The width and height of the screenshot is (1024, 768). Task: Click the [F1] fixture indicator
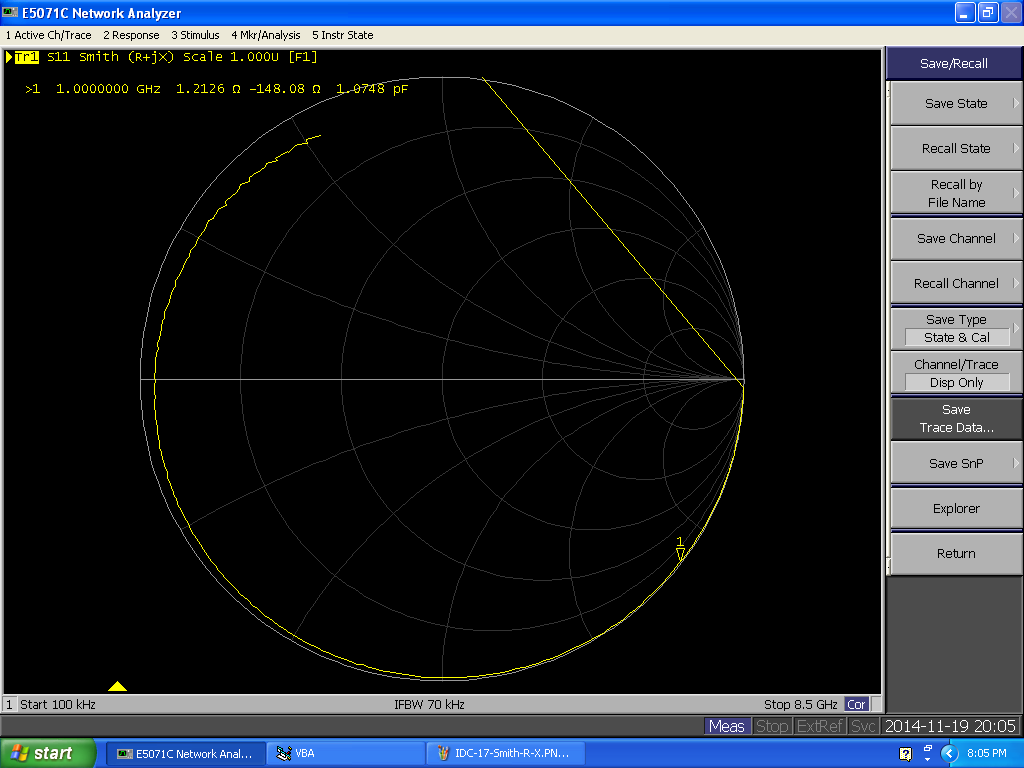(x=303, y=57)
